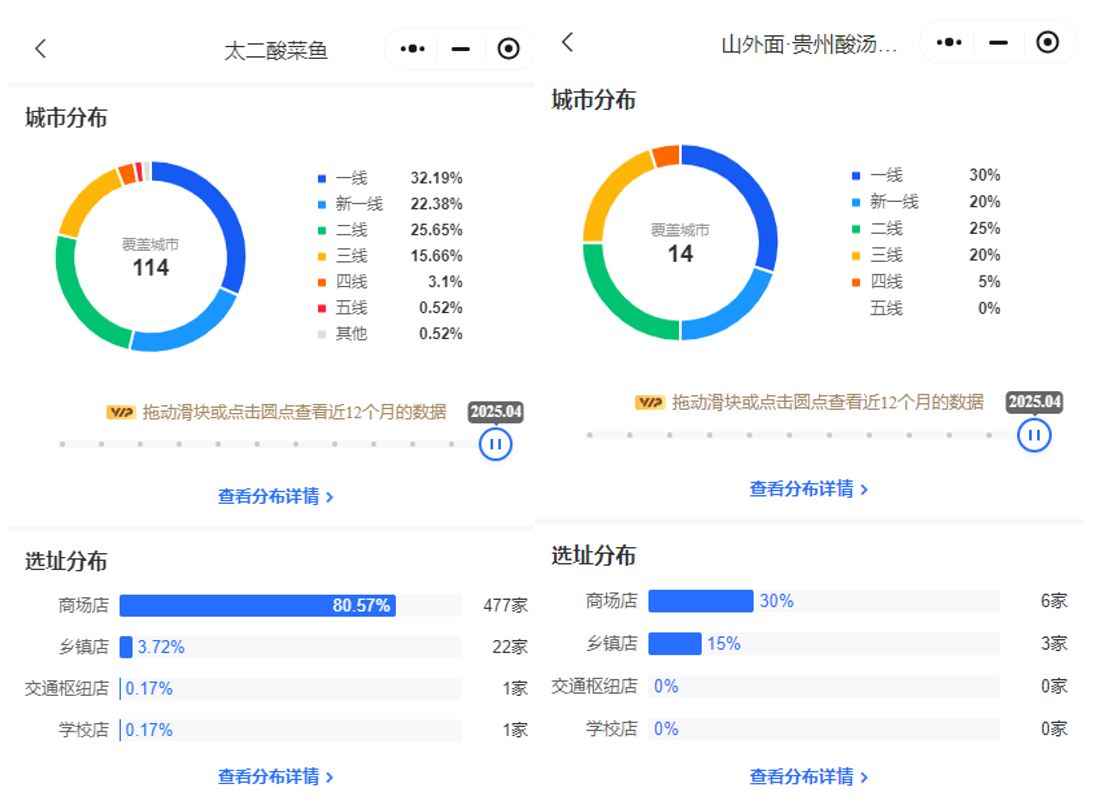Close left mini program via circle icon
1100x805 pixels.
coord(508,49)
